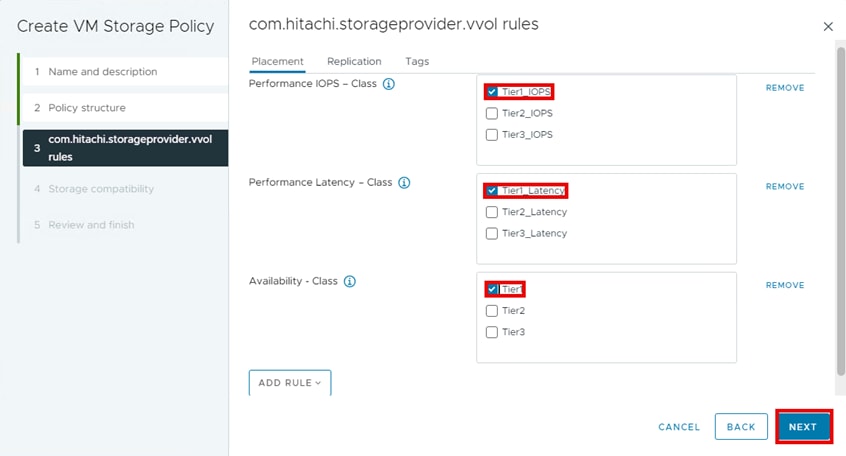Uncheck the Tier1_IOPS checkbox
Screen dimensions: 846x456
[492, 92]
